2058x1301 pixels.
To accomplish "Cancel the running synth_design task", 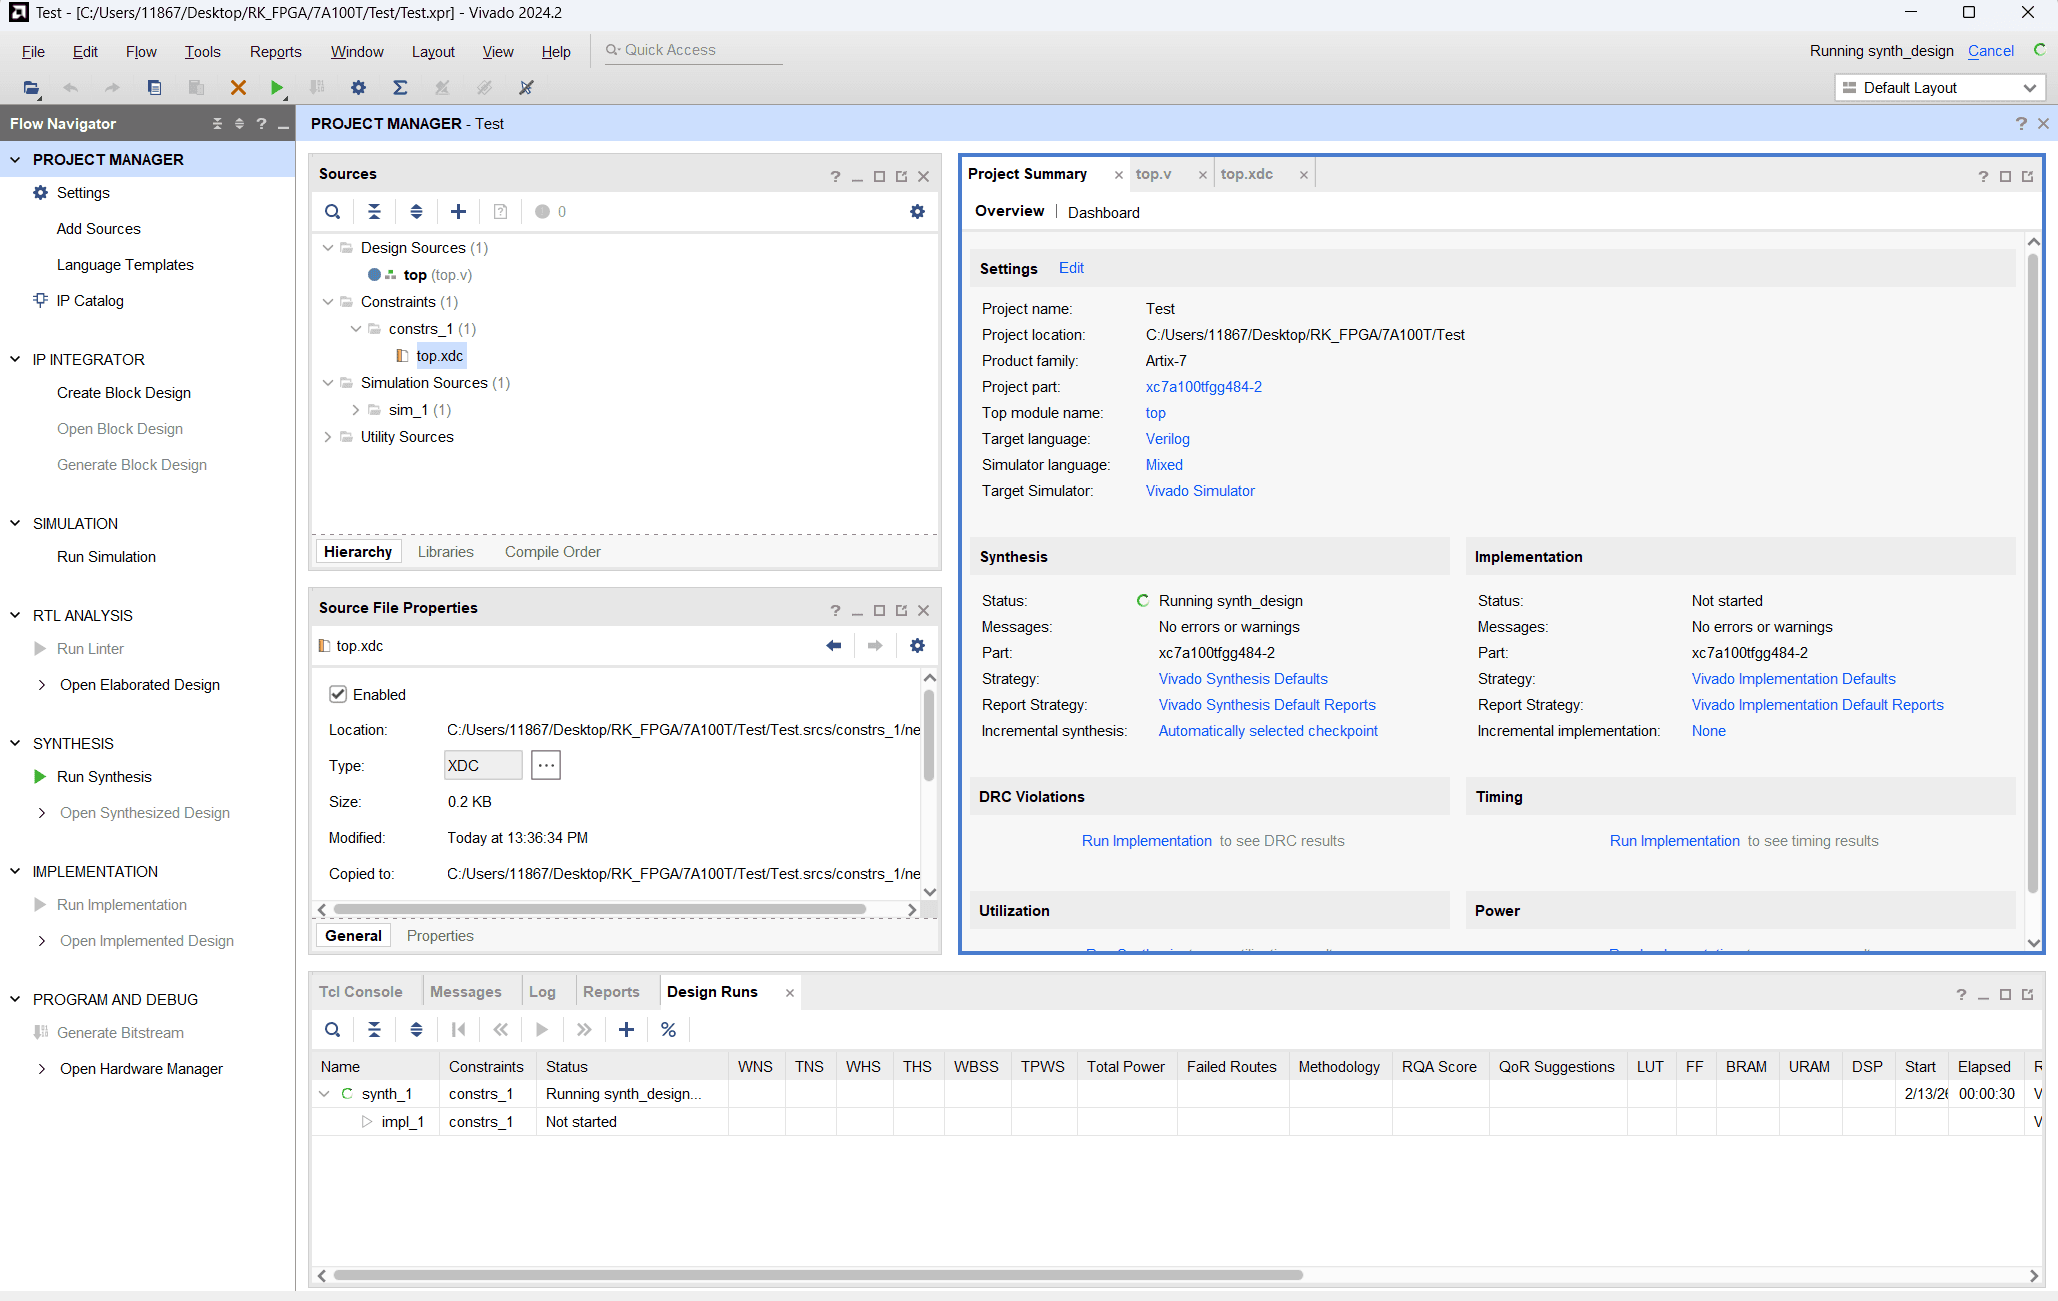I will pos(1990,51).
